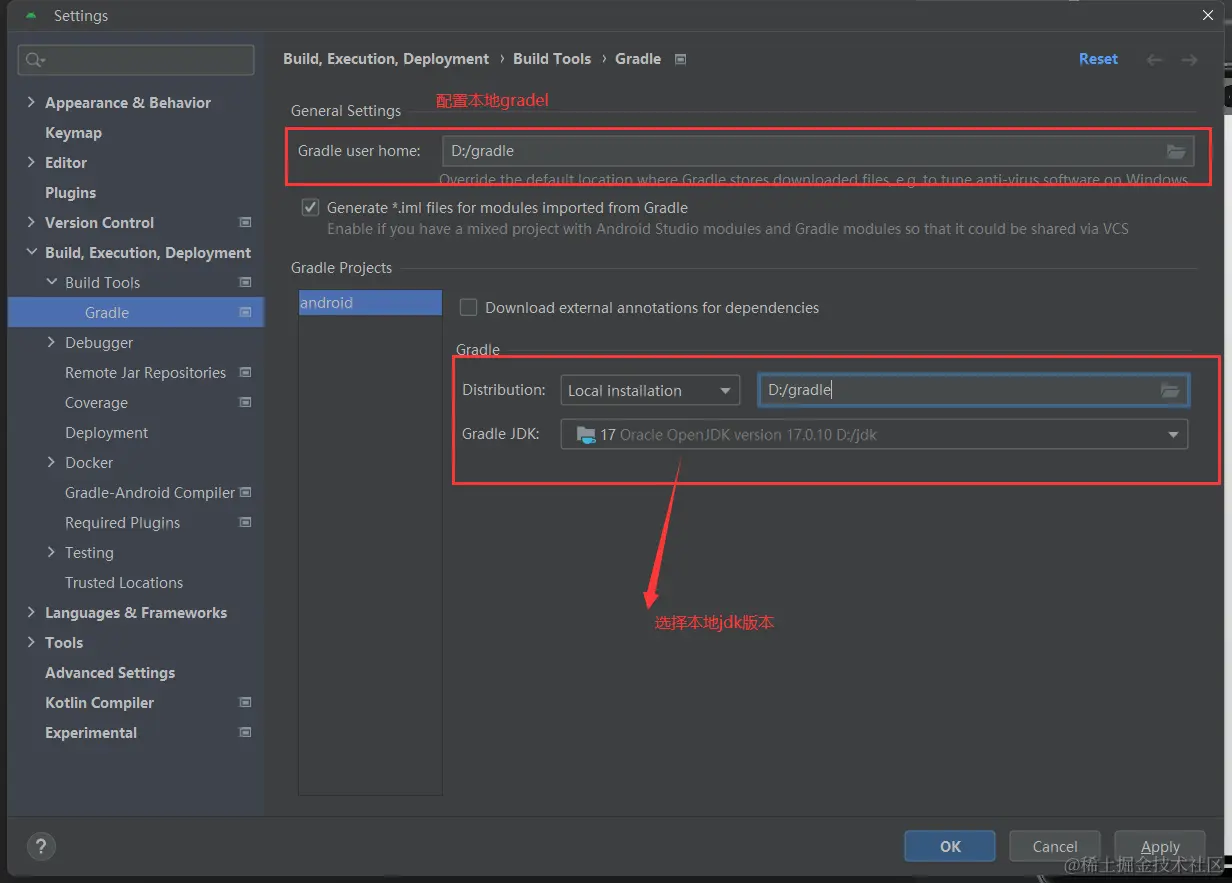Viewport: 1232px width, 883px height.
Task: Click project icon next to Kotlin Compiler
Action: tap(246, 702)
